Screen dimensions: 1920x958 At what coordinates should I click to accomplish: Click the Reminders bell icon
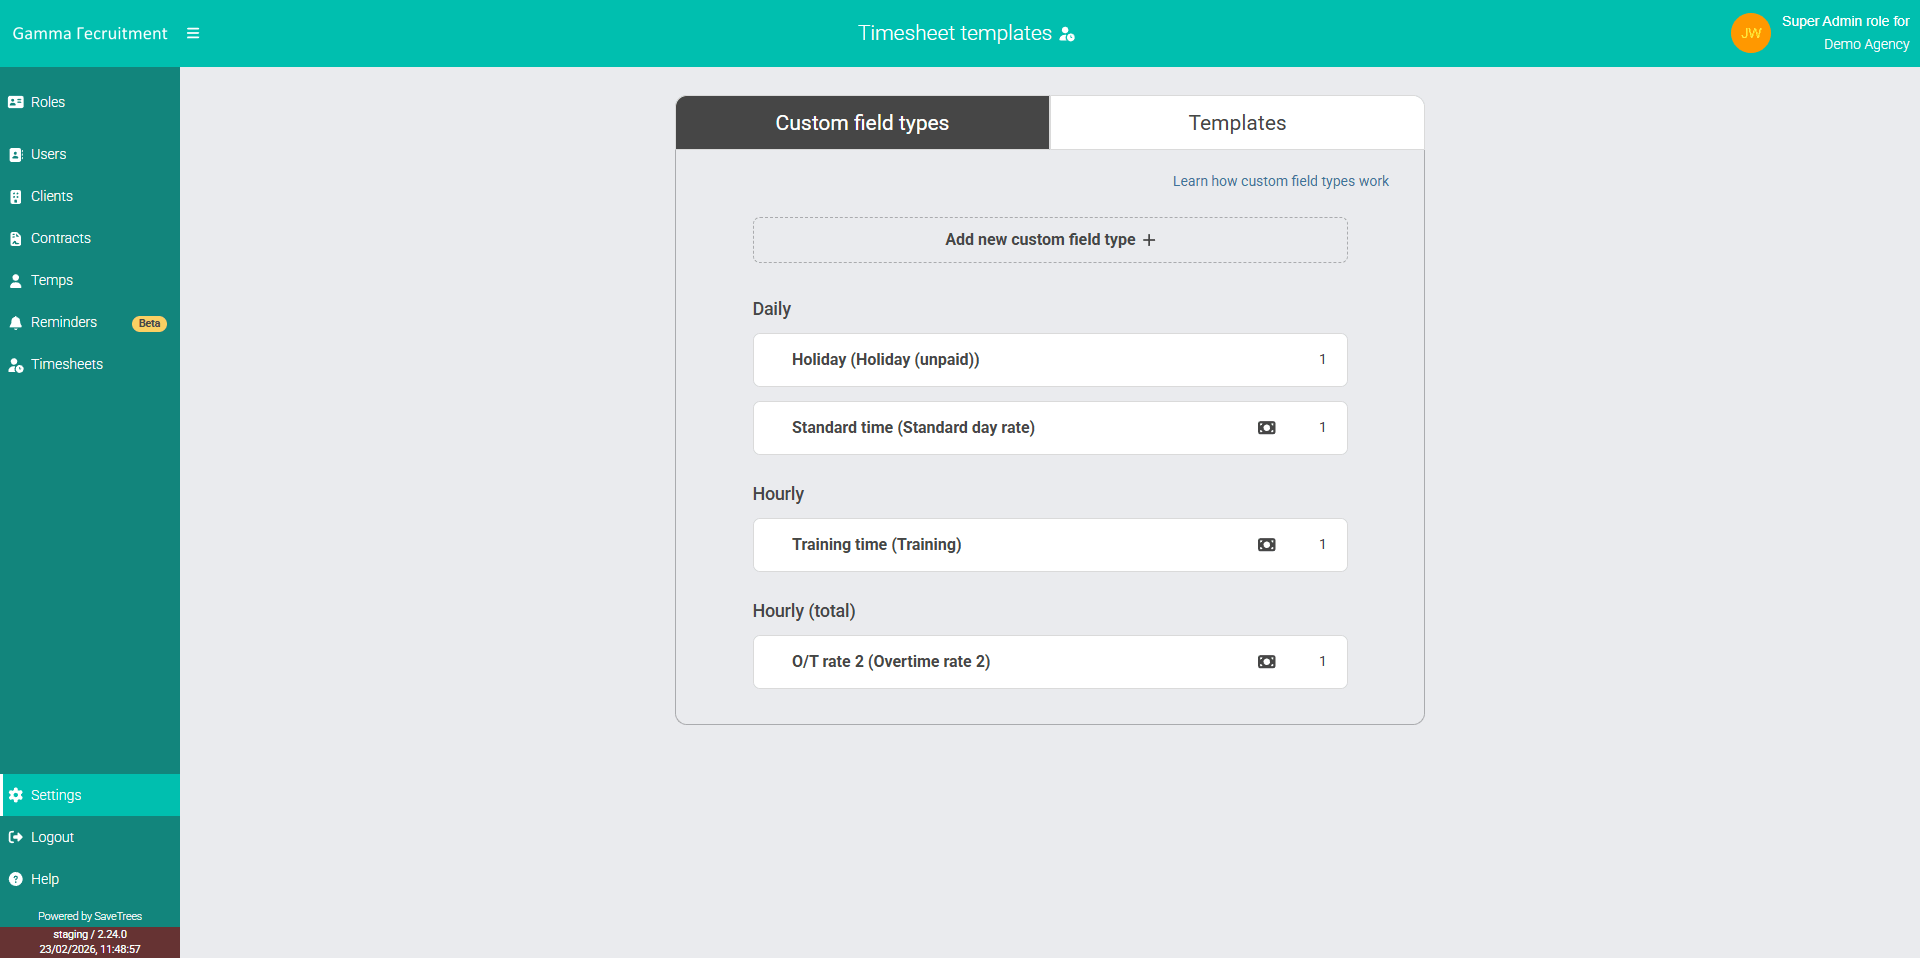point(15,322)
